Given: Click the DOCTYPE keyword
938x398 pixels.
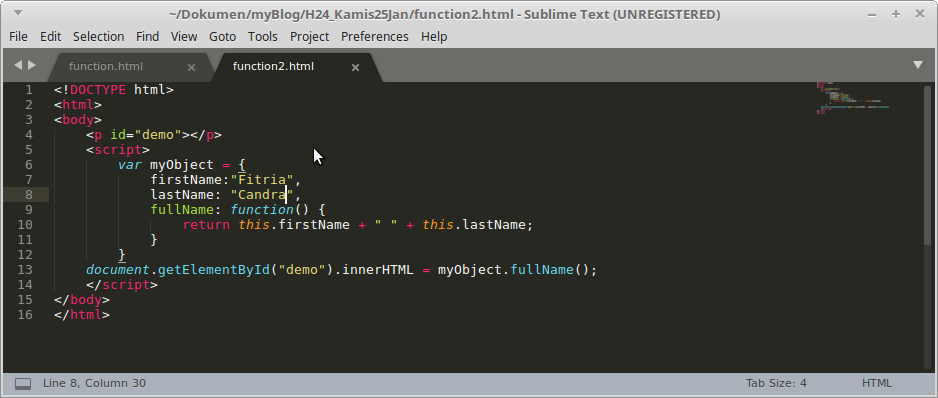Looking at the screenshot, I should pos(98,90).
